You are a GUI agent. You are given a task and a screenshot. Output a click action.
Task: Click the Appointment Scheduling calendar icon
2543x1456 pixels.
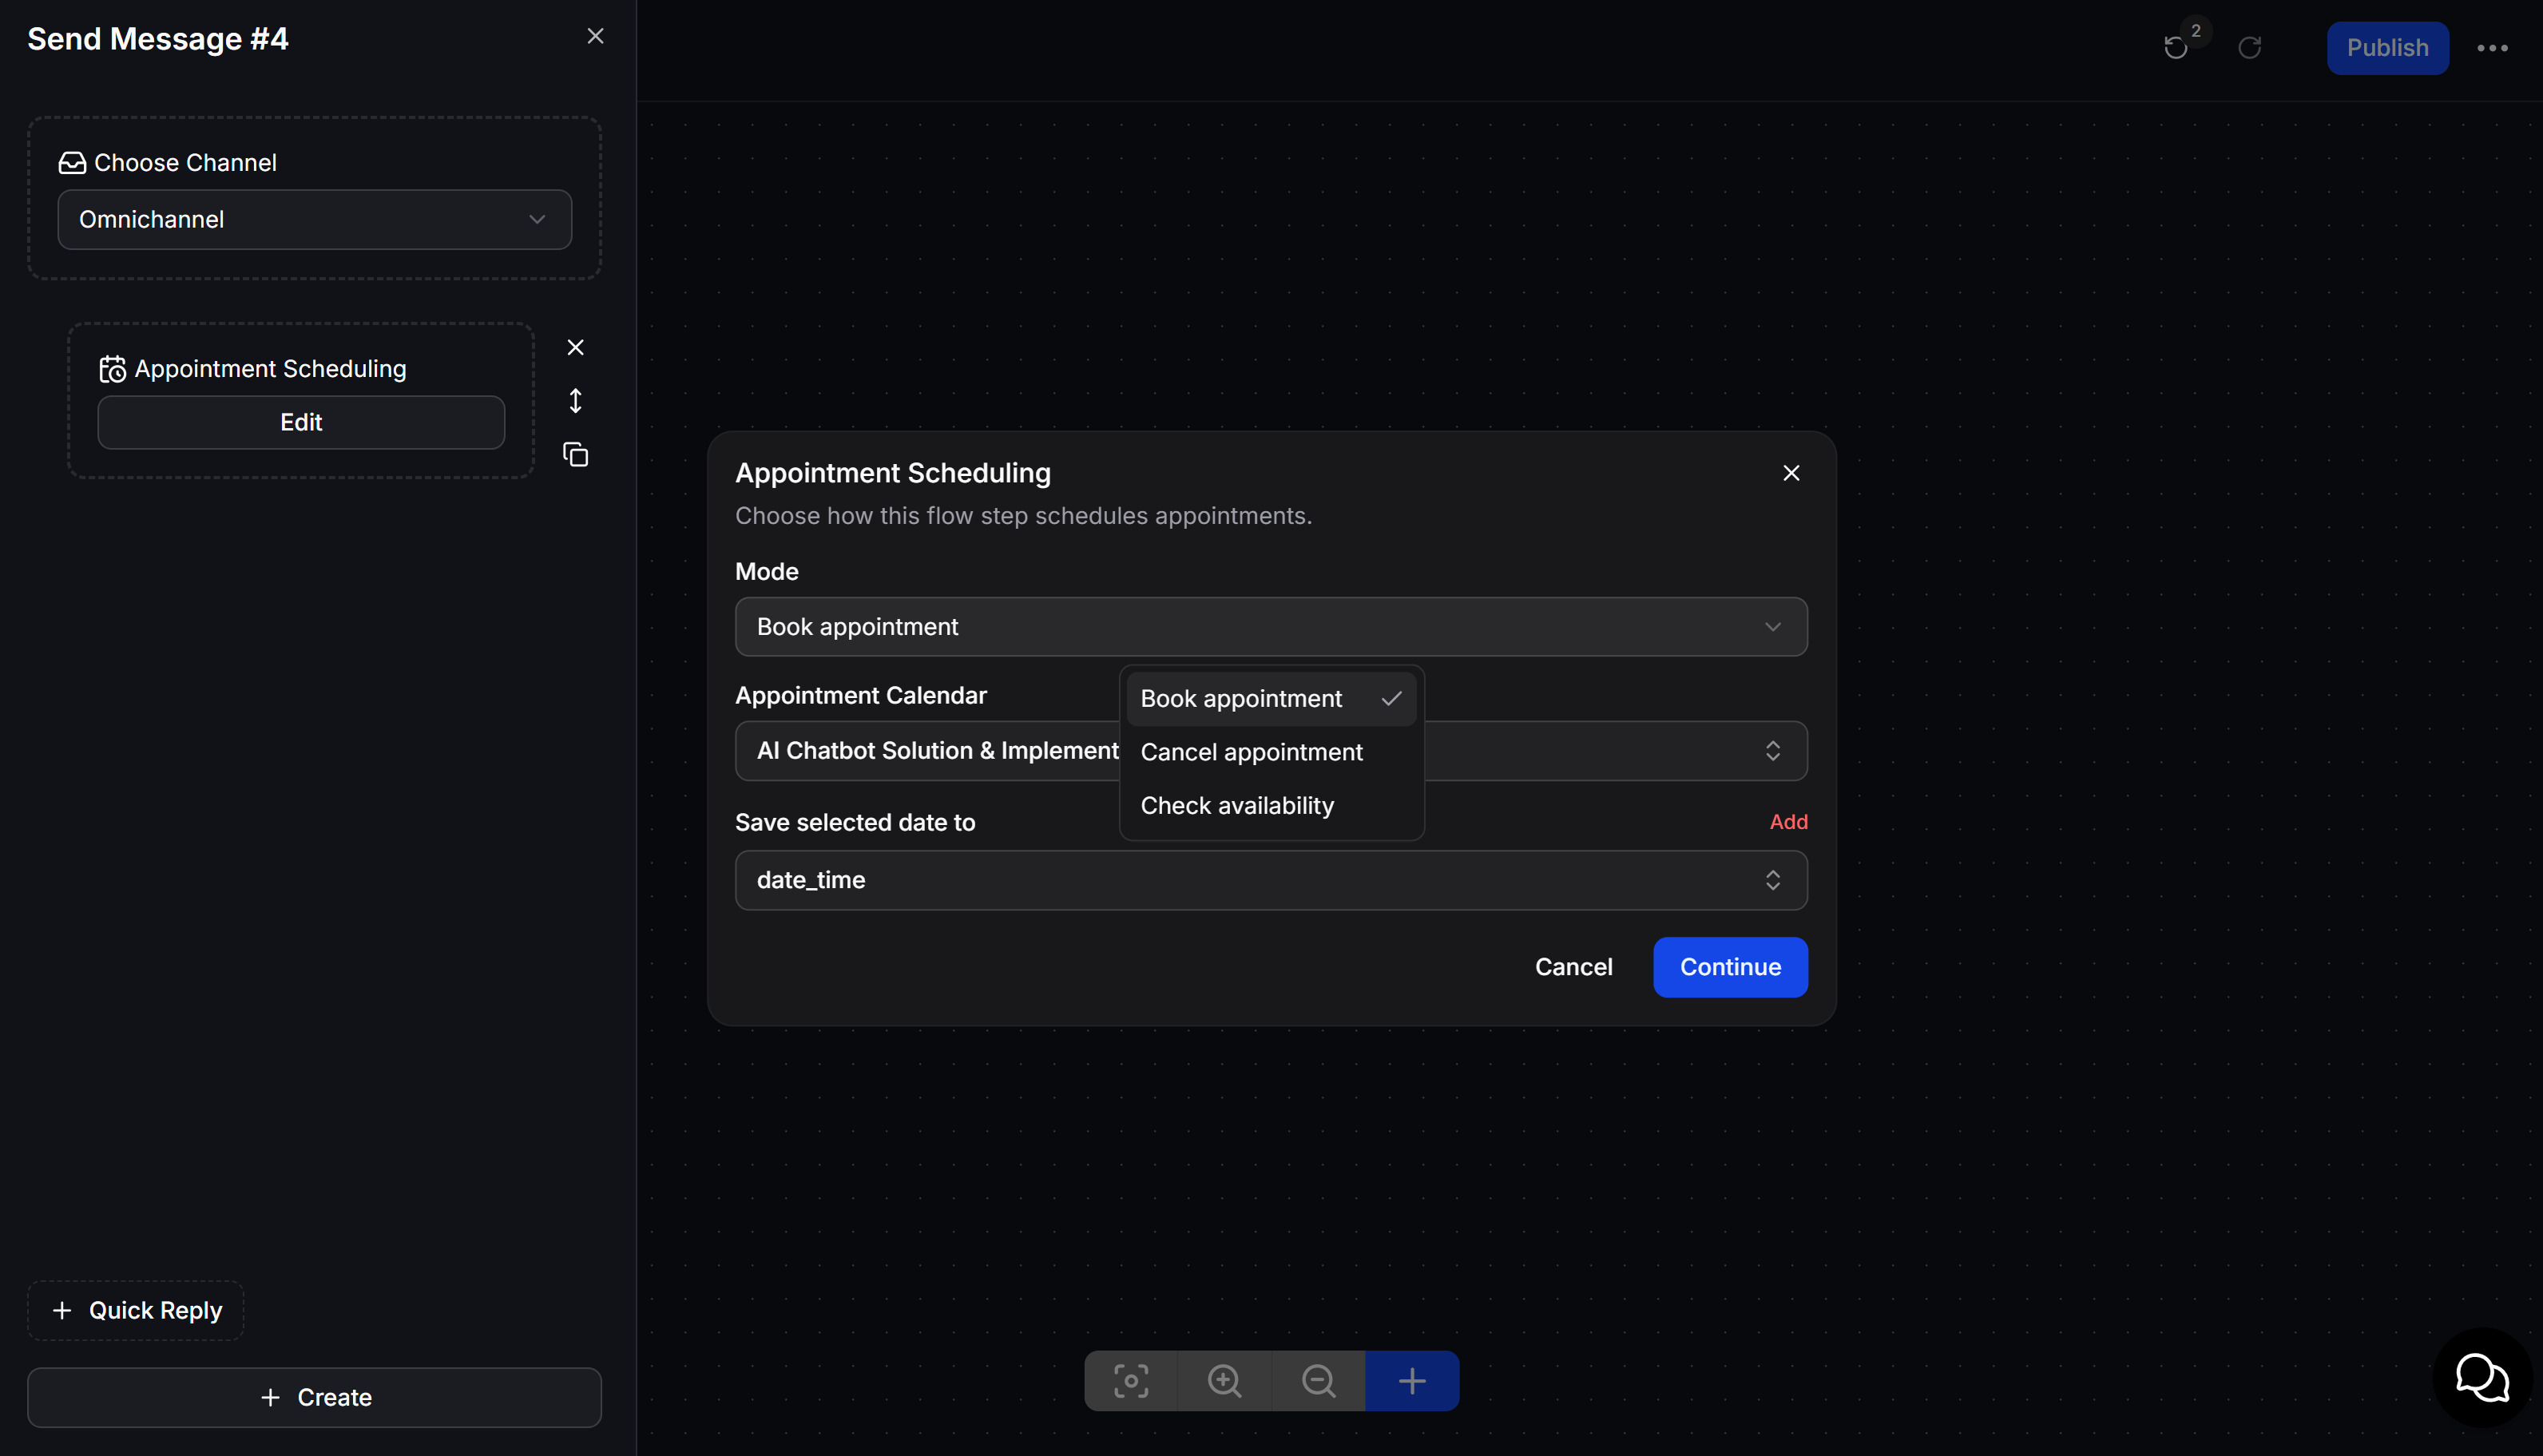click(112, 369)
